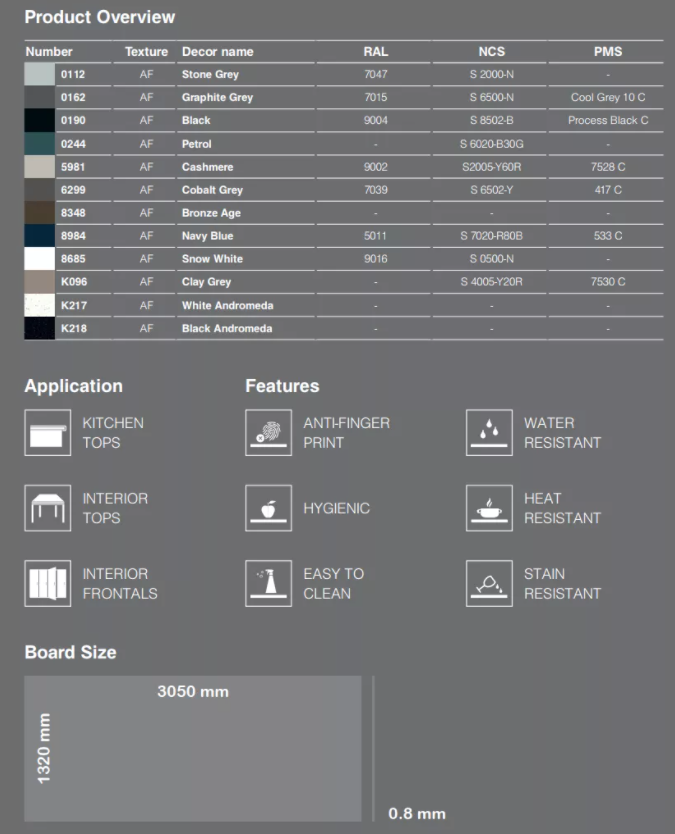Image resolution: width=675 pixels, height=834 pixels.
Task: Select the Black 0190 color swatch
Action: [39, 120]
